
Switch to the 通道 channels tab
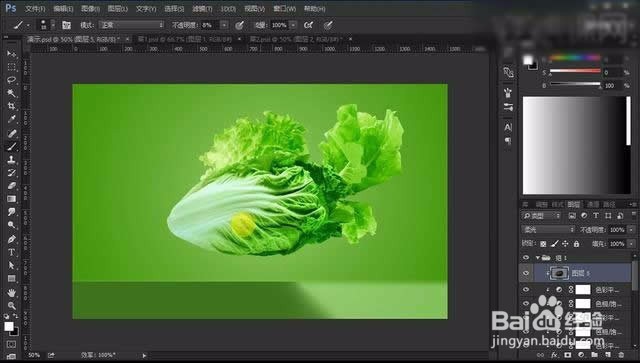[593, 204]
